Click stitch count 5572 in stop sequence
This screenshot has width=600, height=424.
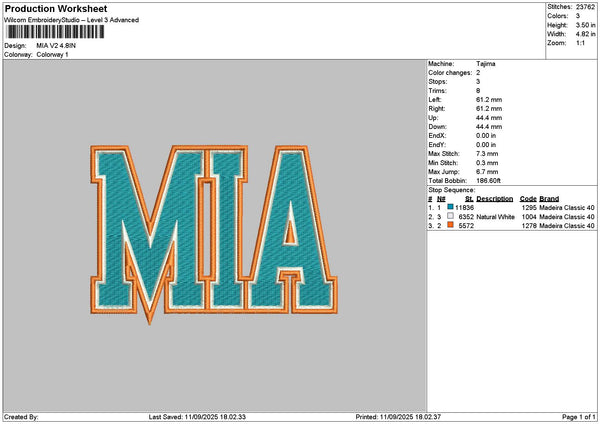click(466, 226)
